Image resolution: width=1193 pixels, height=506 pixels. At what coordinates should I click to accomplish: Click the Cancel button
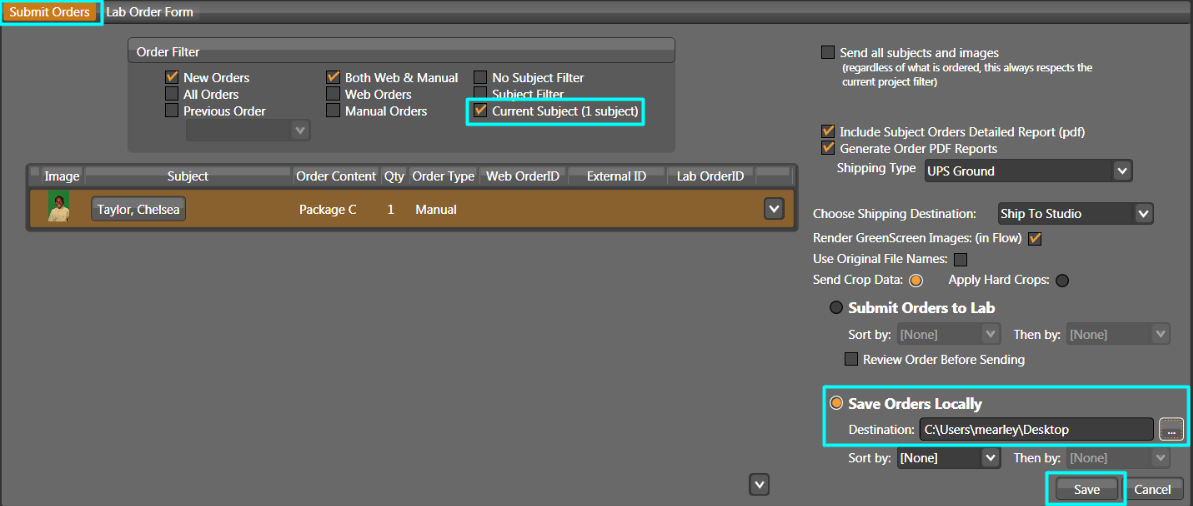(1152, 489)
